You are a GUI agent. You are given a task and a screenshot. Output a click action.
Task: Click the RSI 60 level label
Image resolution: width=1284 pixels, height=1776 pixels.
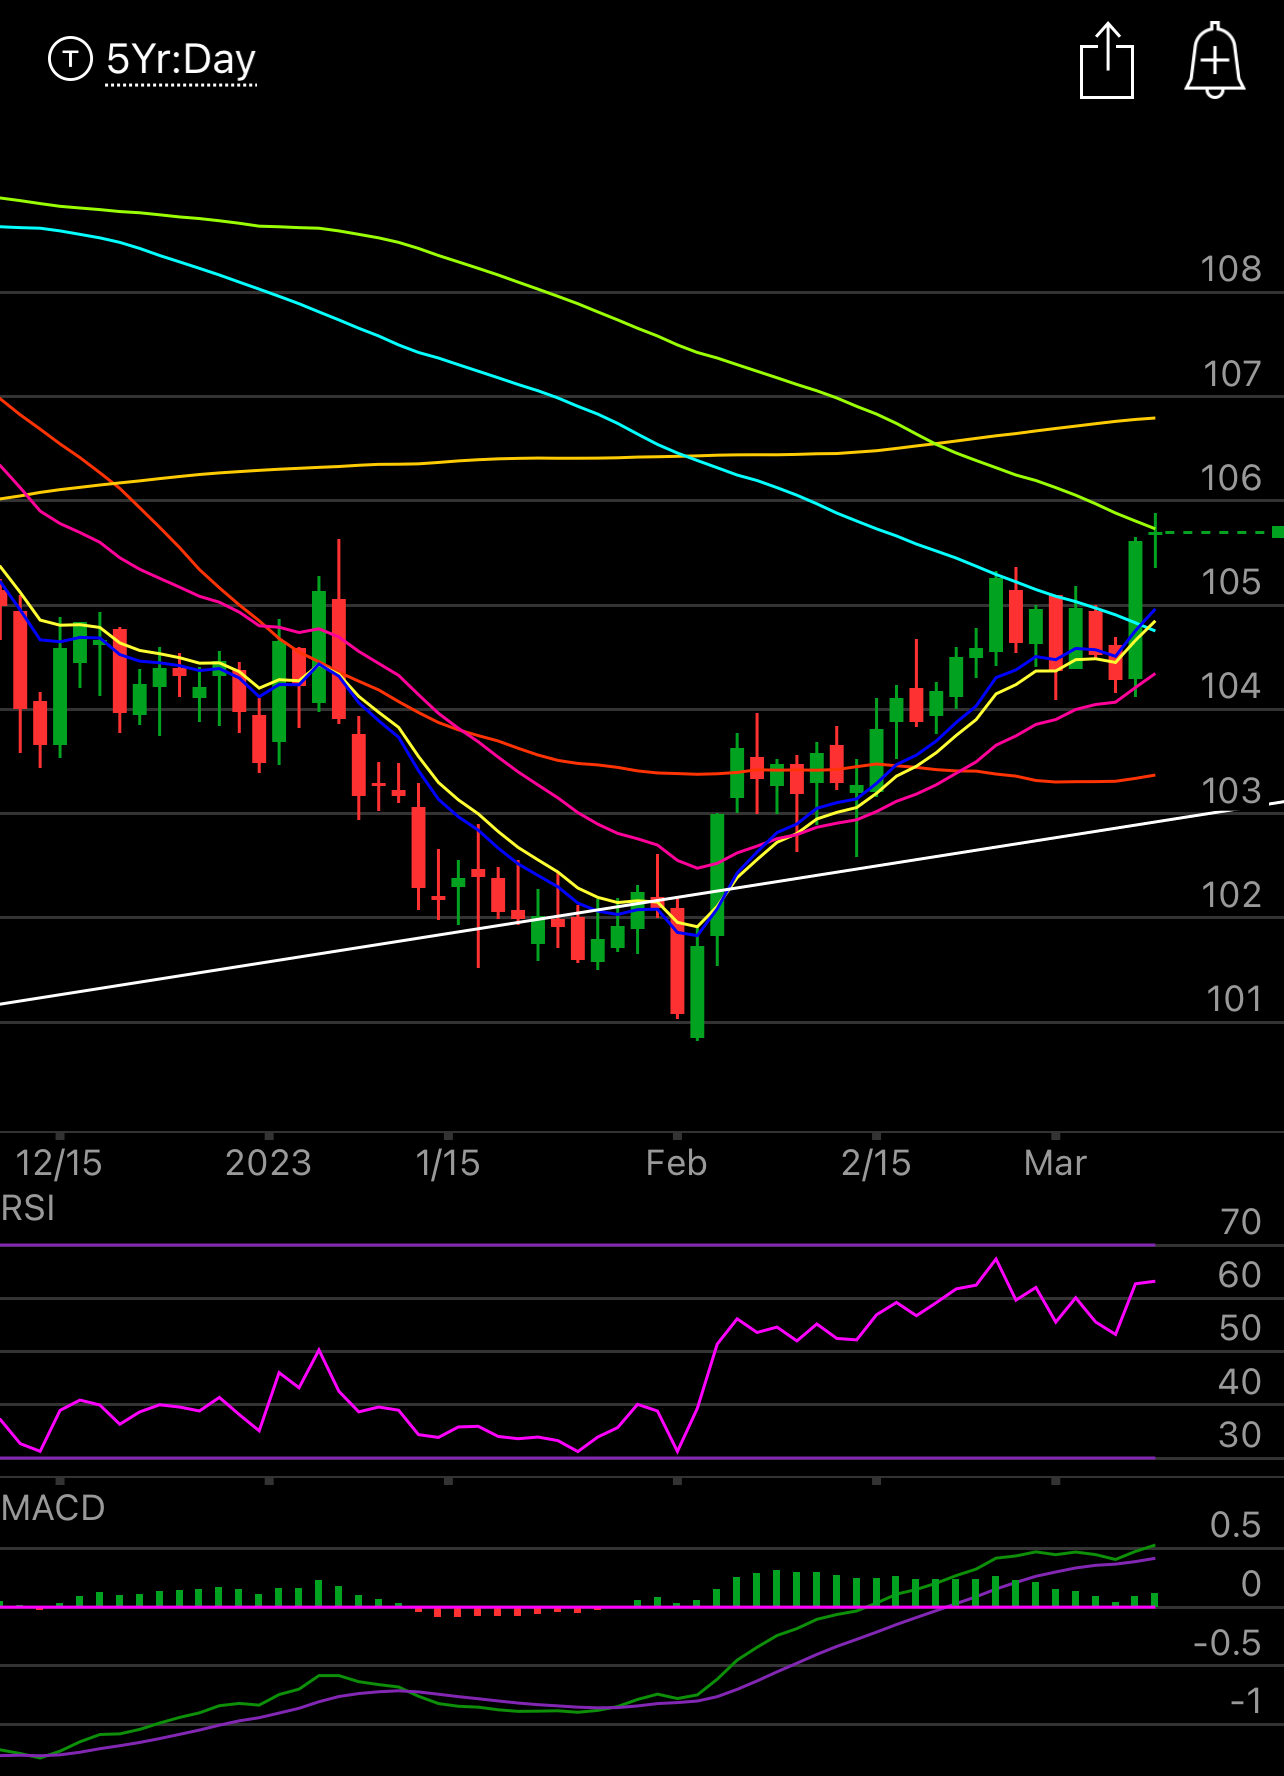1240,1275
